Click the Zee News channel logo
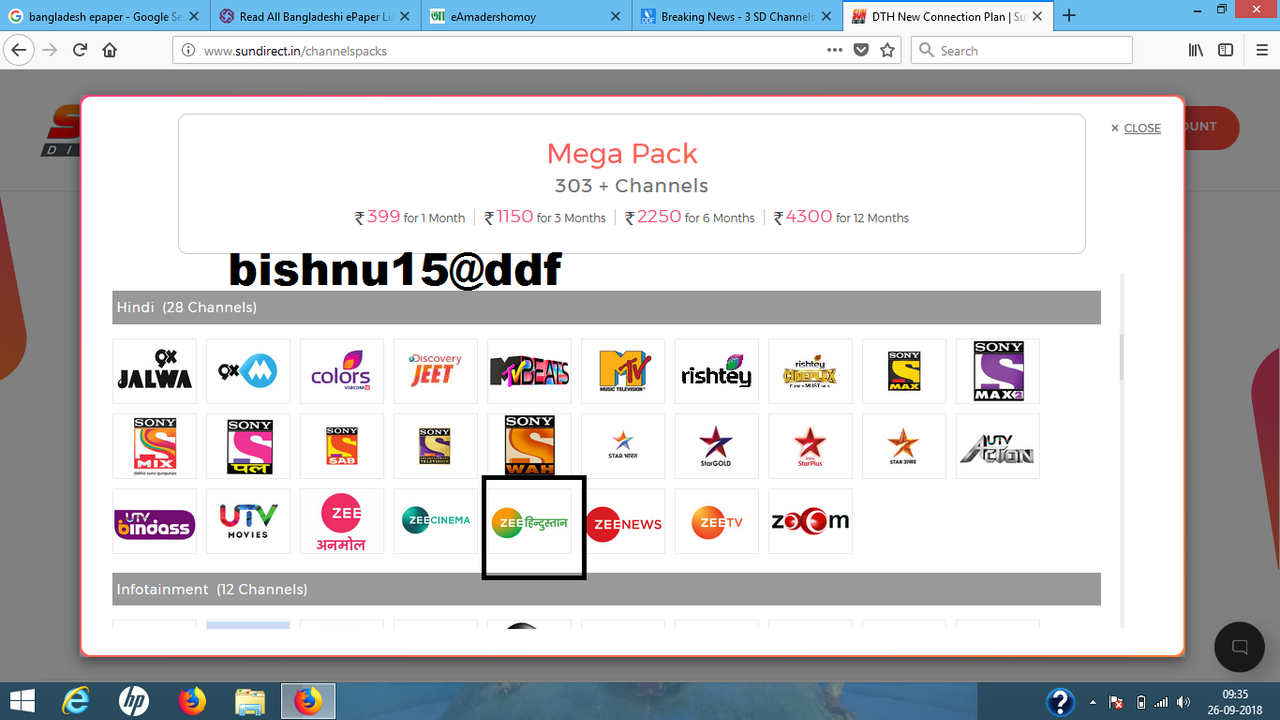Screen dimensions: 1280x720 pyautogui.click(x=623, y=521)
